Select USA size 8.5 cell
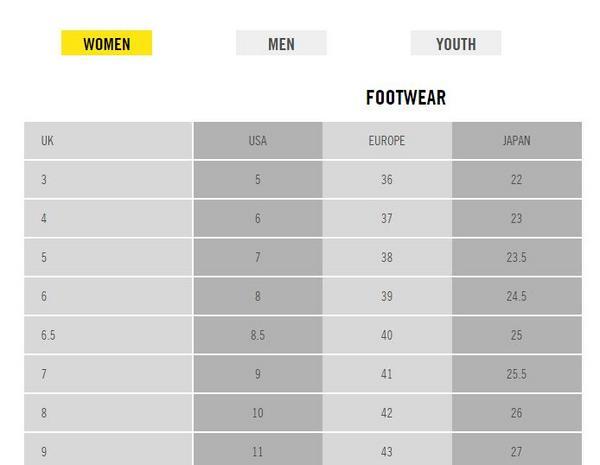 tap(257, 336)
